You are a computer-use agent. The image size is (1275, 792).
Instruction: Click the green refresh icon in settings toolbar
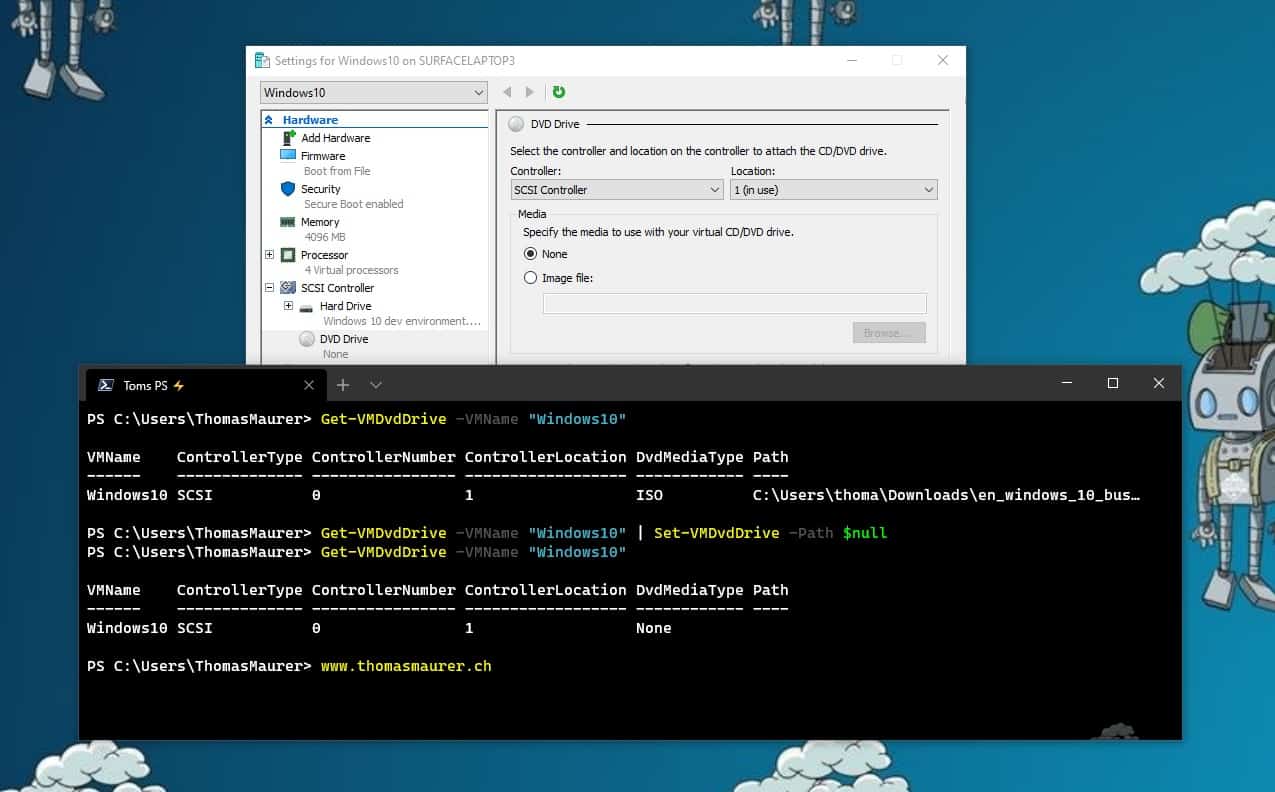pos(558,91)
